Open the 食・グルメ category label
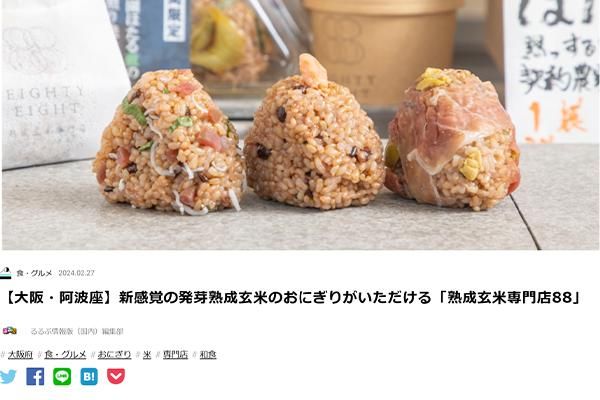Viewport: 600px width, 400px height. tap(34, 273)
